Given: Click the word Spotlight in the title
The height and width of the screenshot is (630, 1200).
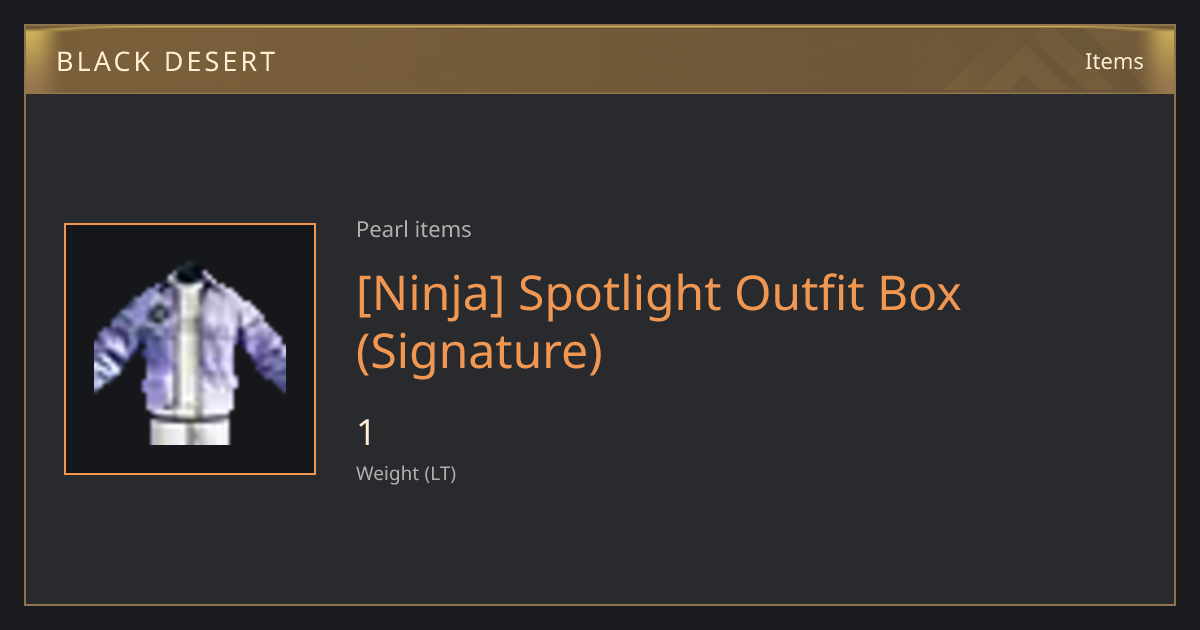Looking at the screenshot, I should (620, 294).
